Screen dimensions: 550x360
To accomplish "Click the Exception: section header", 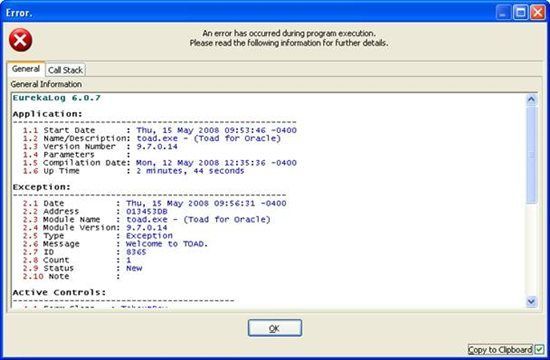I will point(41,187).
